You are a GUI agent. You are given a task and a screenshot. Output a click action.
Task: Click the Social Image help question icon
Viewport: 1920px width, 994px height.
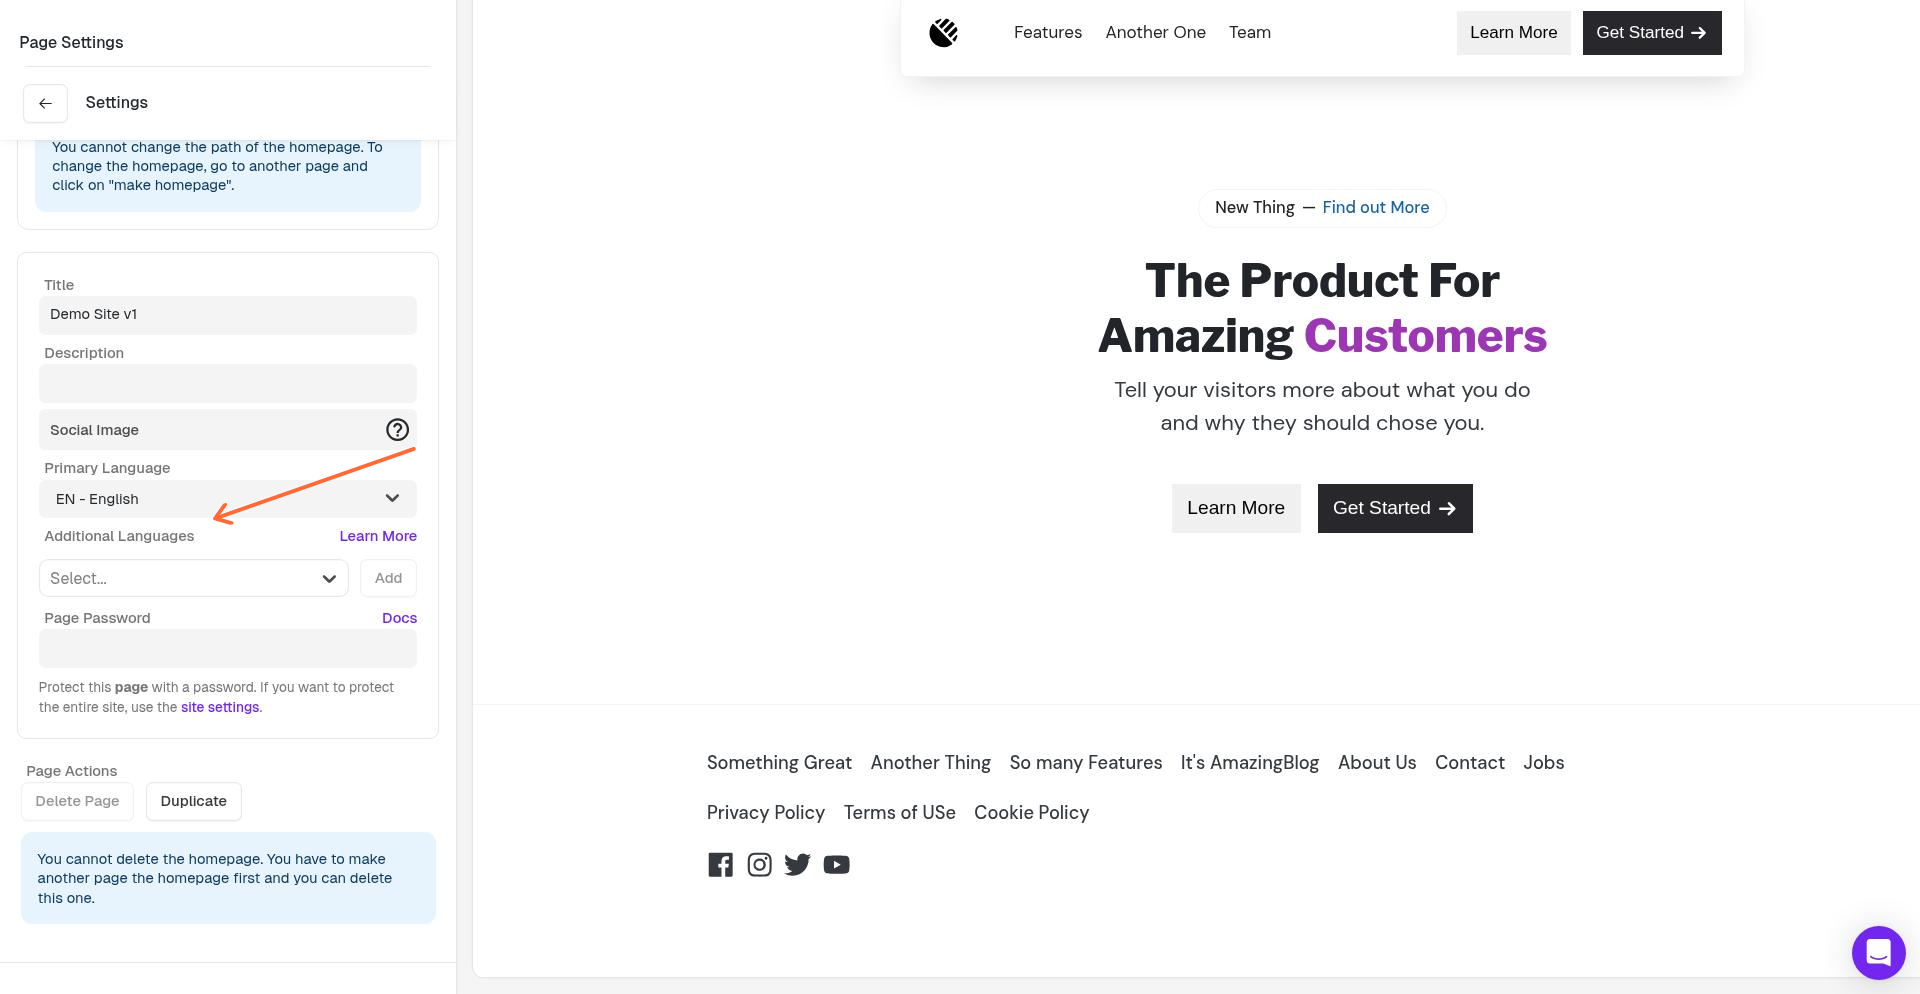(397, 430)
